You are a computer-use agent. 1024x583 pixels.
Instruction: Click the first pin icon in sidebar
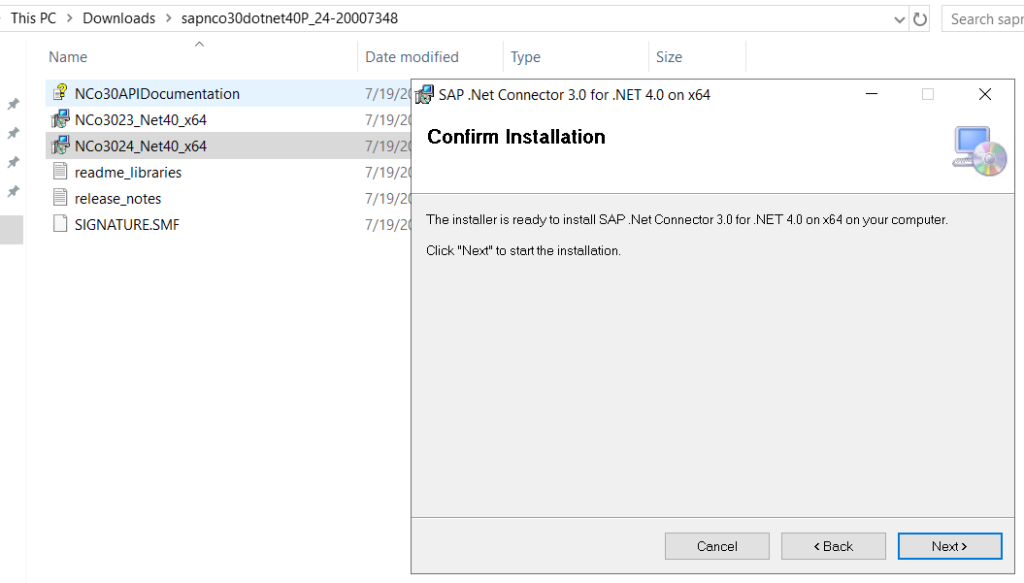(12, 104)
